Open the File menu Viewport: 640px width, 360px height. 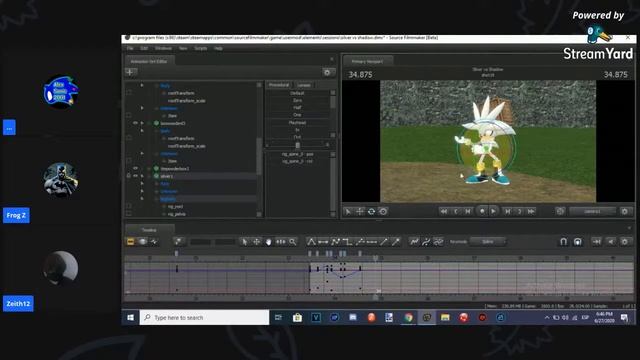pyautogui.click(x=130, y=48)
